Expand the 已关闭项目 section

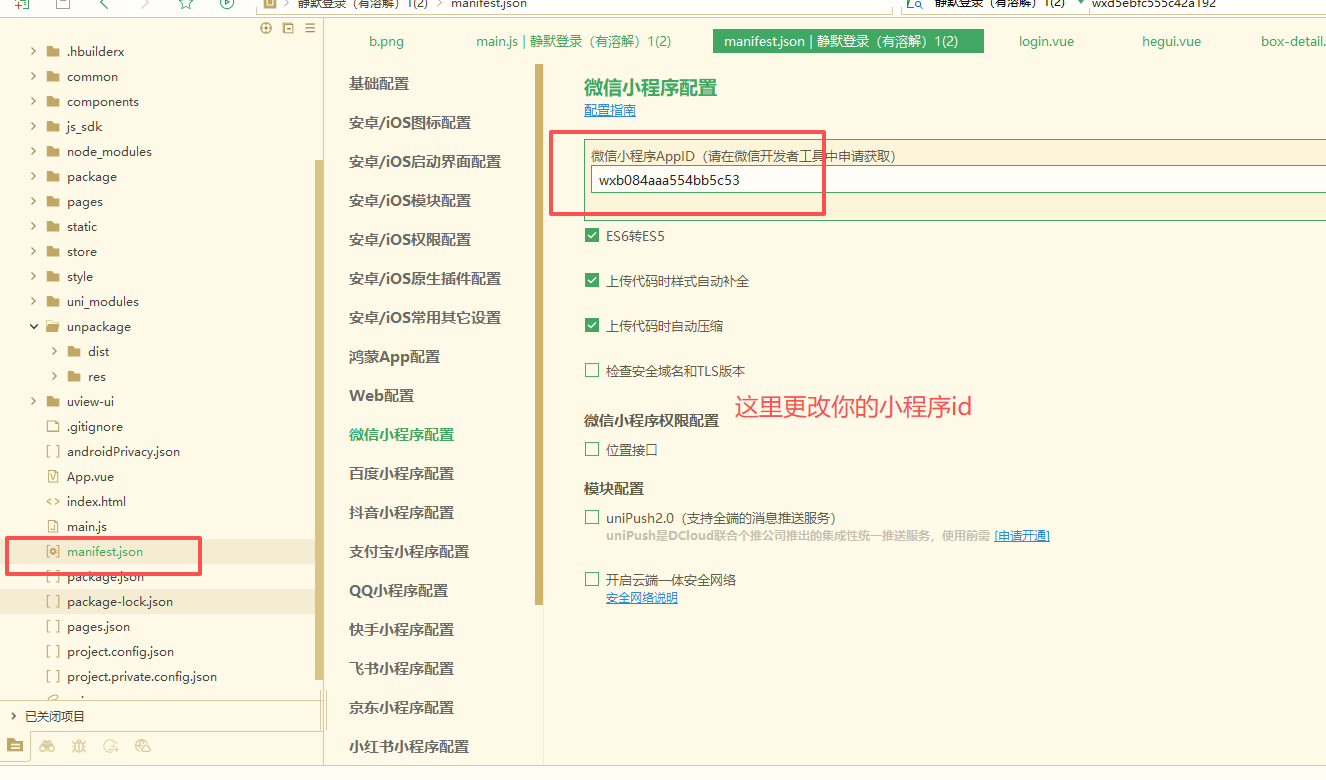13,716
